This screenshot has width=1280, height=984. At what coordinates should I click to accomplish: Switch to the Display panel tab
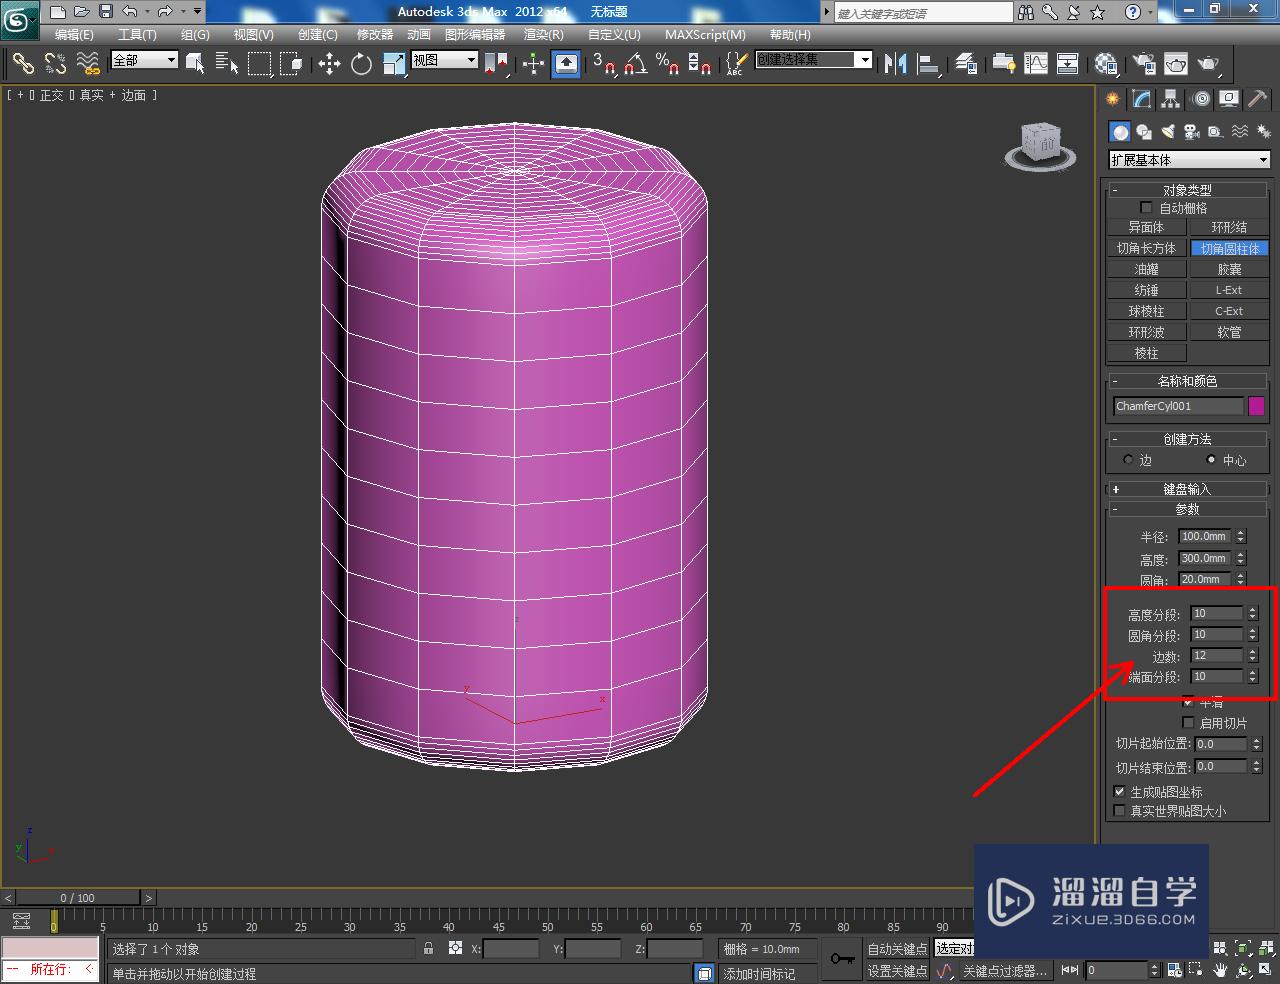coord(1229,99)
